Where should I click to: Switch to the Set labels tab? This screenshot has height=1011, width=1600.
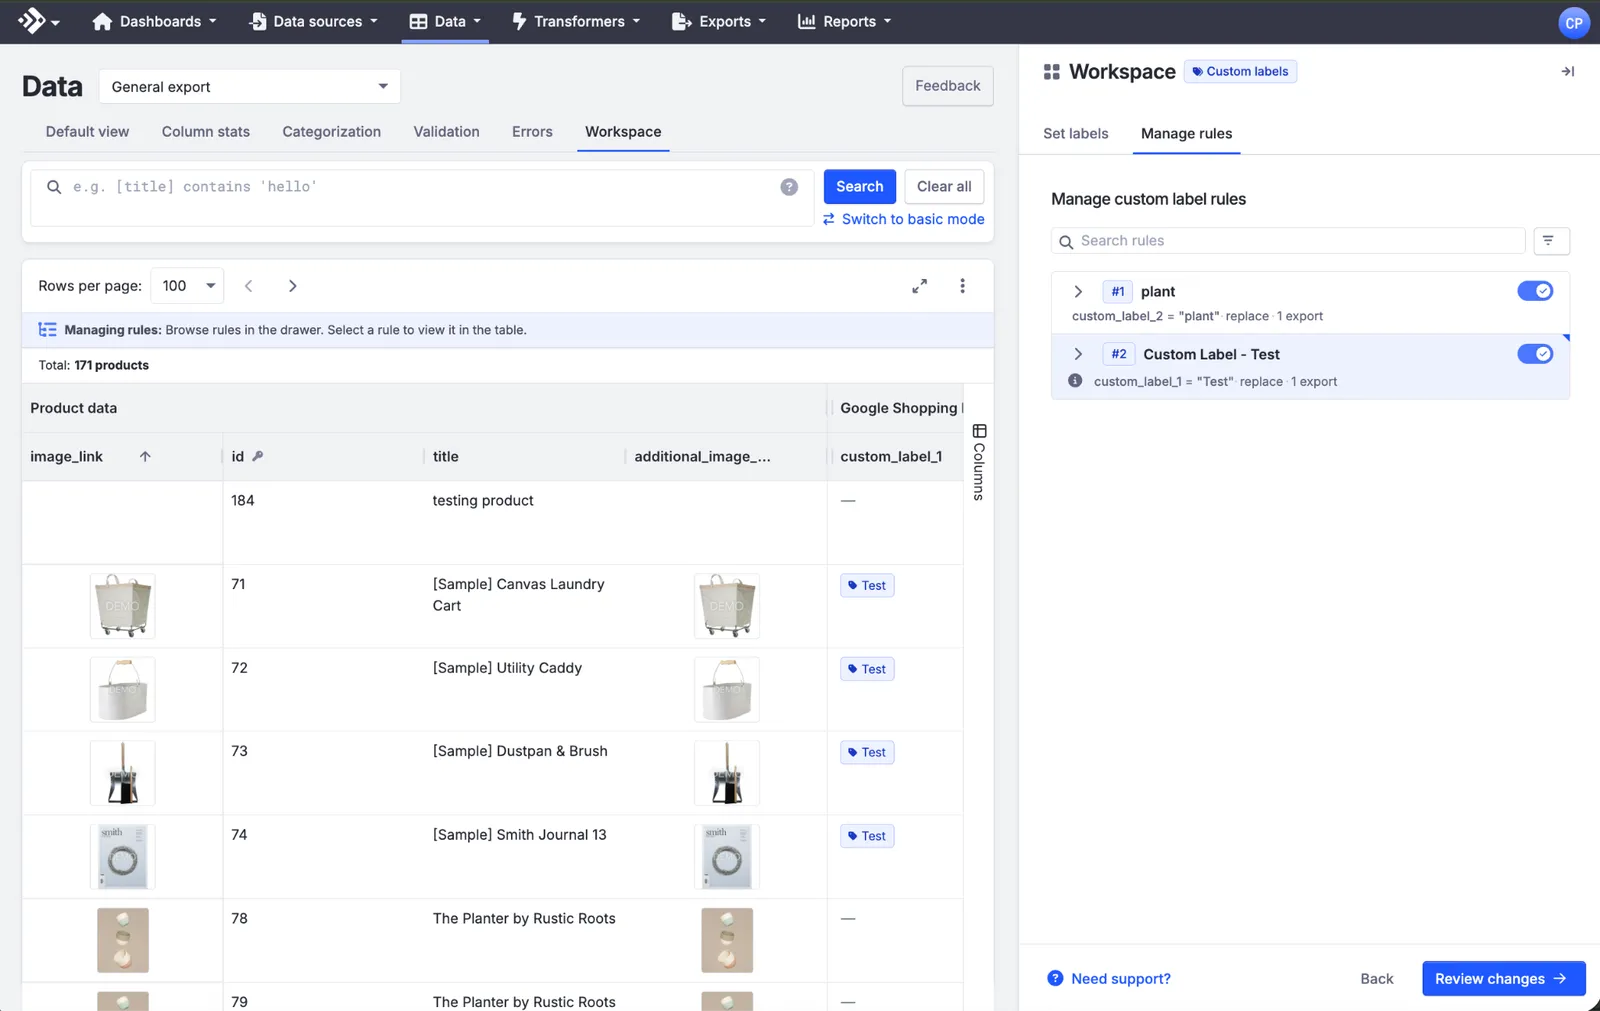pos(1076,134)
